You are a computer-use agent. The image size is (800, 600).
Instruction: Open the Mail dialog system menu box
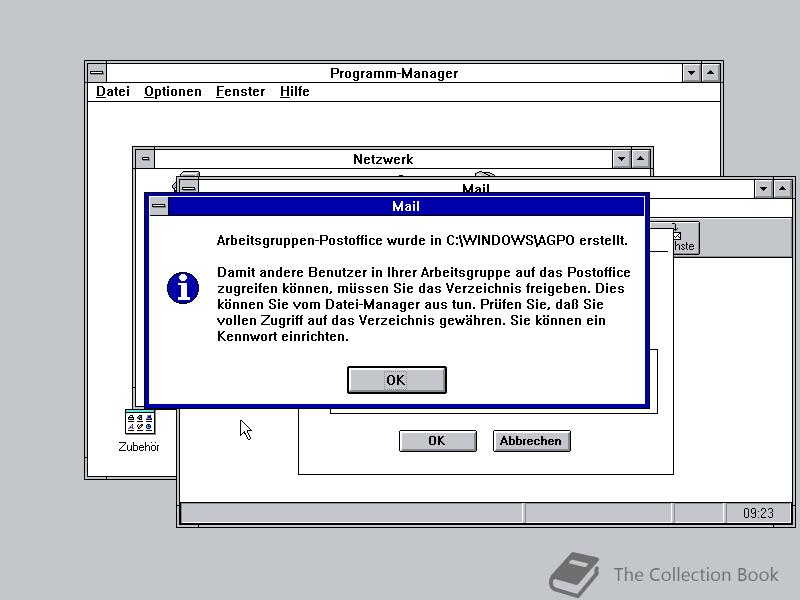point(159,206)
